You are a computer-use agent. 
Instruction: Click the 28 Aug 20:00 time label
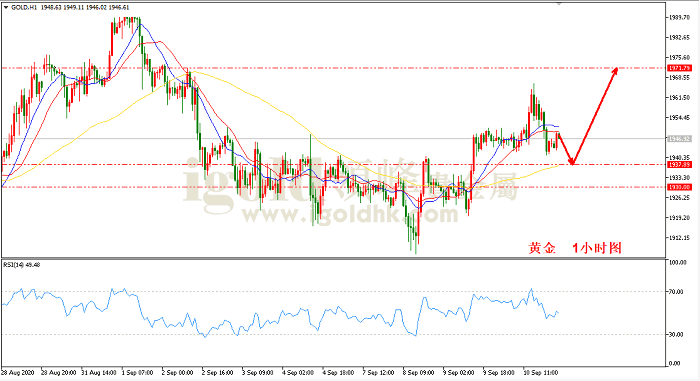pyautogui.click(x=58, y=373)
